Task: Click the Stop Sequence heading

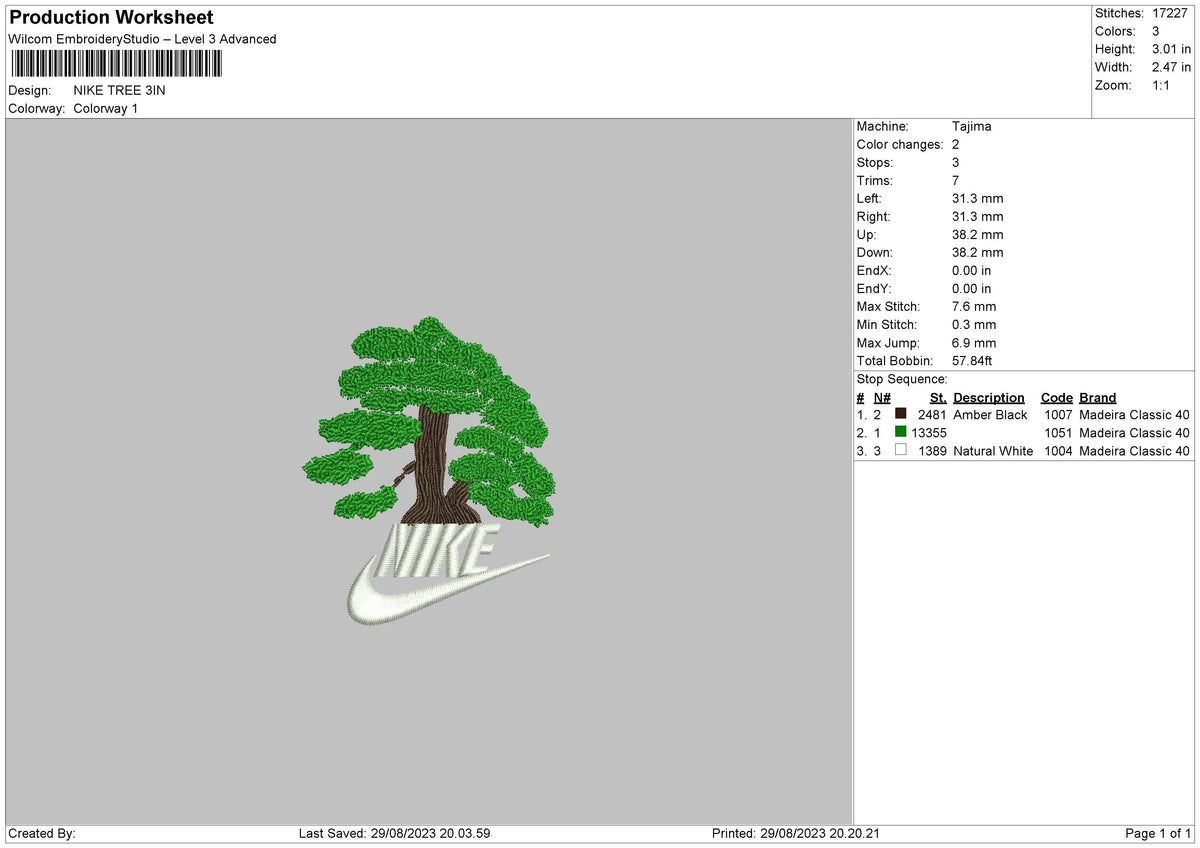Action: point(900,379)
